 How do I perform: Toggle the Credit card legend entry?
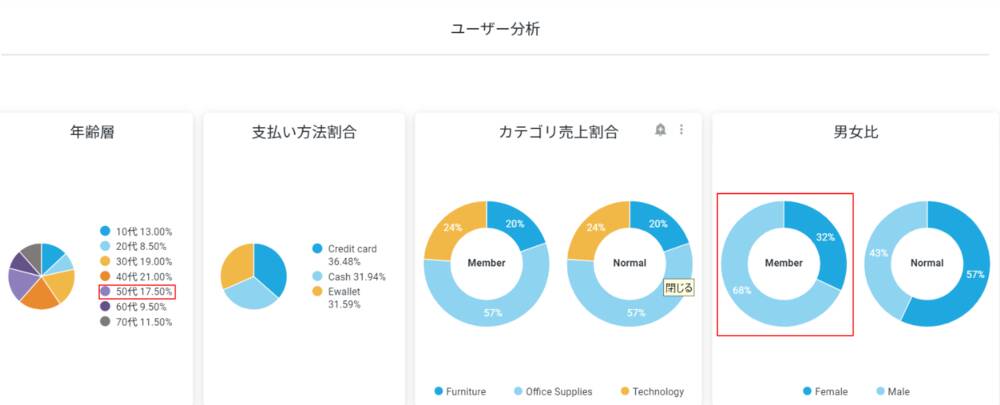(x=352, y=248)
